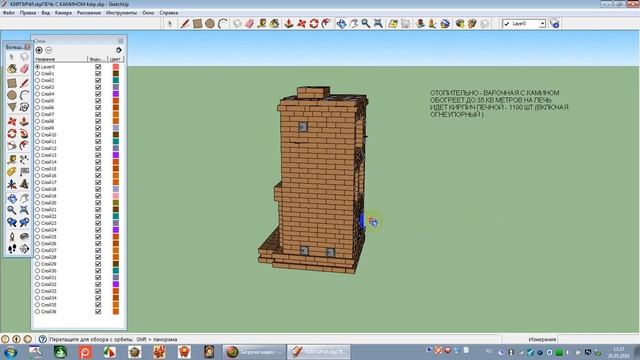The height and width of the screenshot is (360, 640).
Task: Click Zoom Extents in top toolbar
Action: (378, 24)
